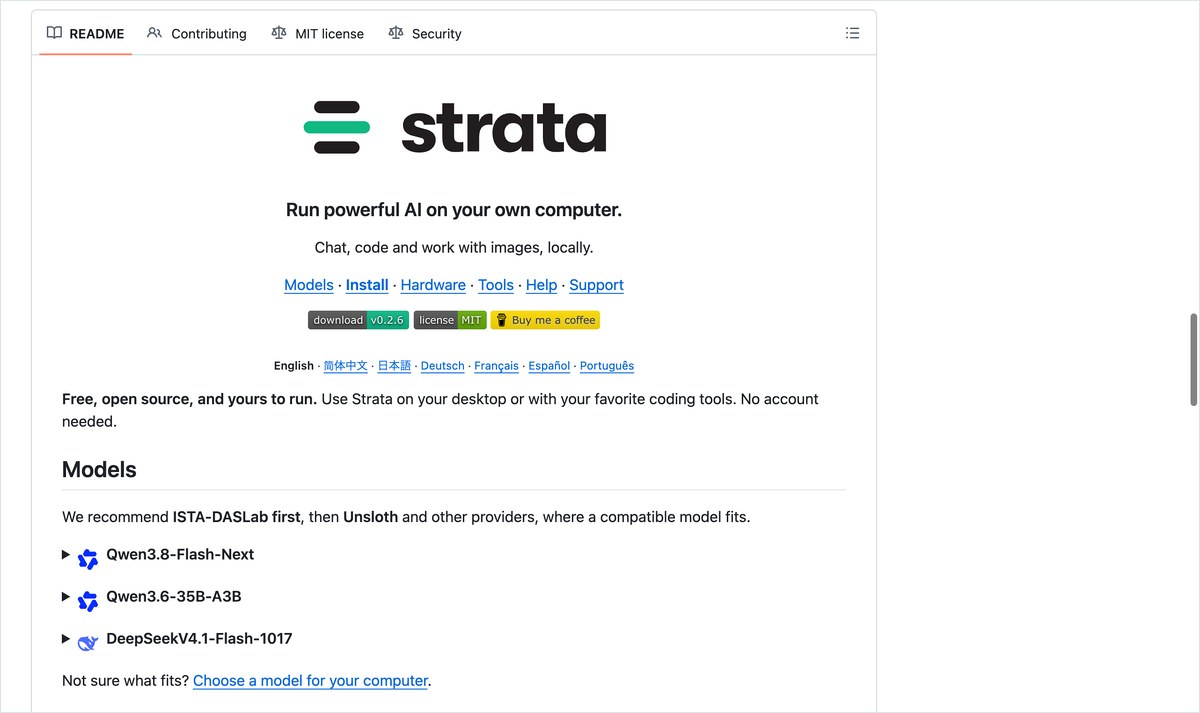Click the DeepSeekV4.1-Flash-1017 model name
This screenshot has height=713, width=1200.
pos(199,638)
